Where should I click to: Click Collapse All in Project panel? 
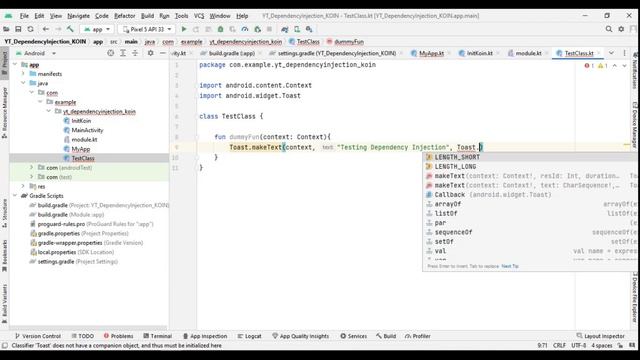(135, 53)
